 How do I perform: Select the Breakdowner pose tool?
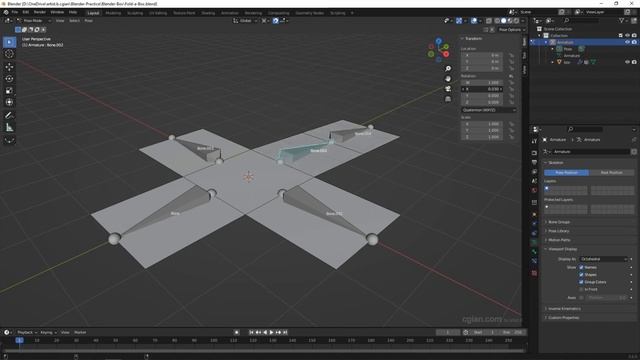point(9,140)
